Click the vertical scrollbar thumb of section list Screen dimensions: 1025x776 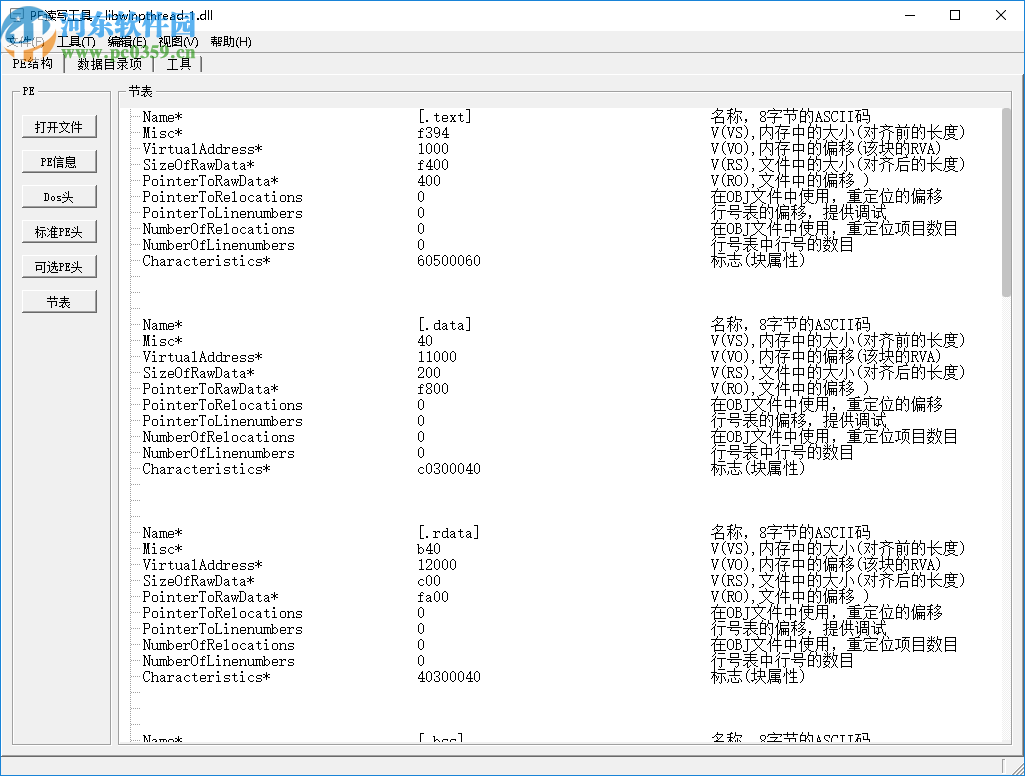point(1006,202)
